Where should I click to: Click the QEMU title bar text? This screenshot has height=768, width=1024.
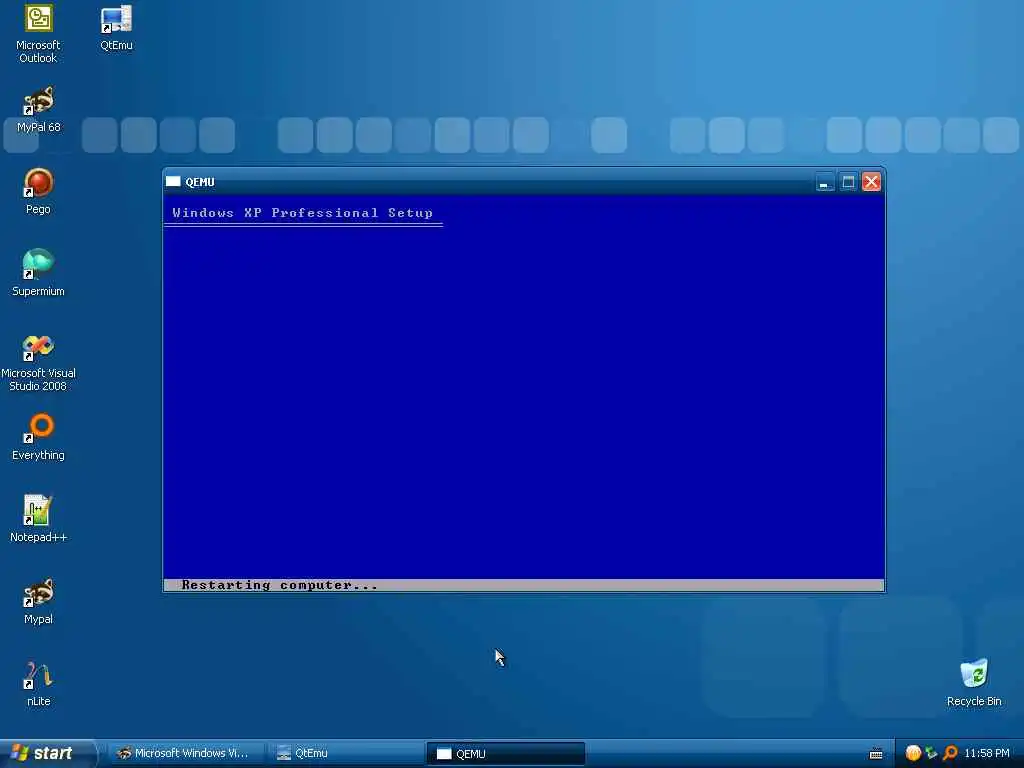tap(200, 182)
